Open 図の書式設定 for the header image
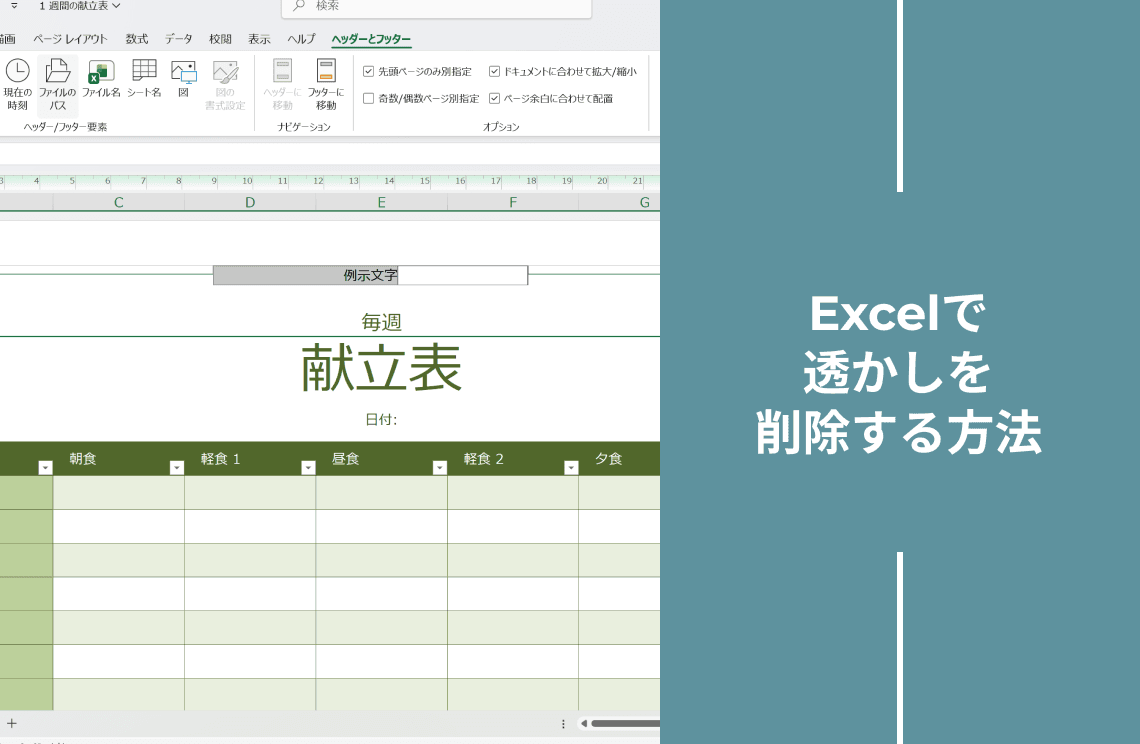The height and width of the screenshot is (744, 1140). click(x=224, y=85)
